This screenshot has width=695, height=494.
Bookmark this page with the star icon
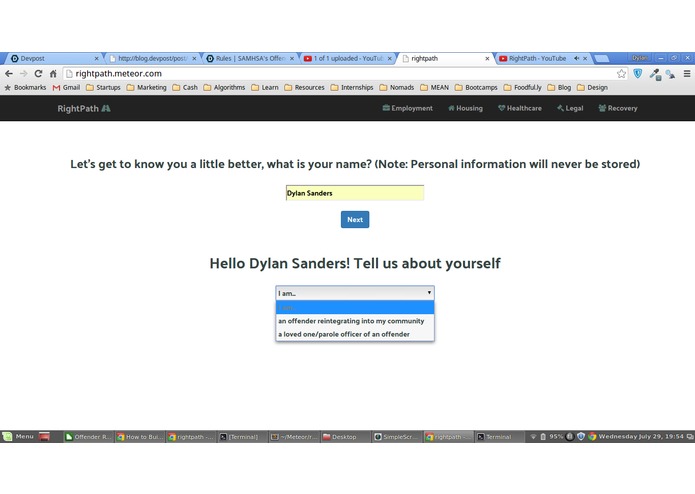(x=621, y=74)
